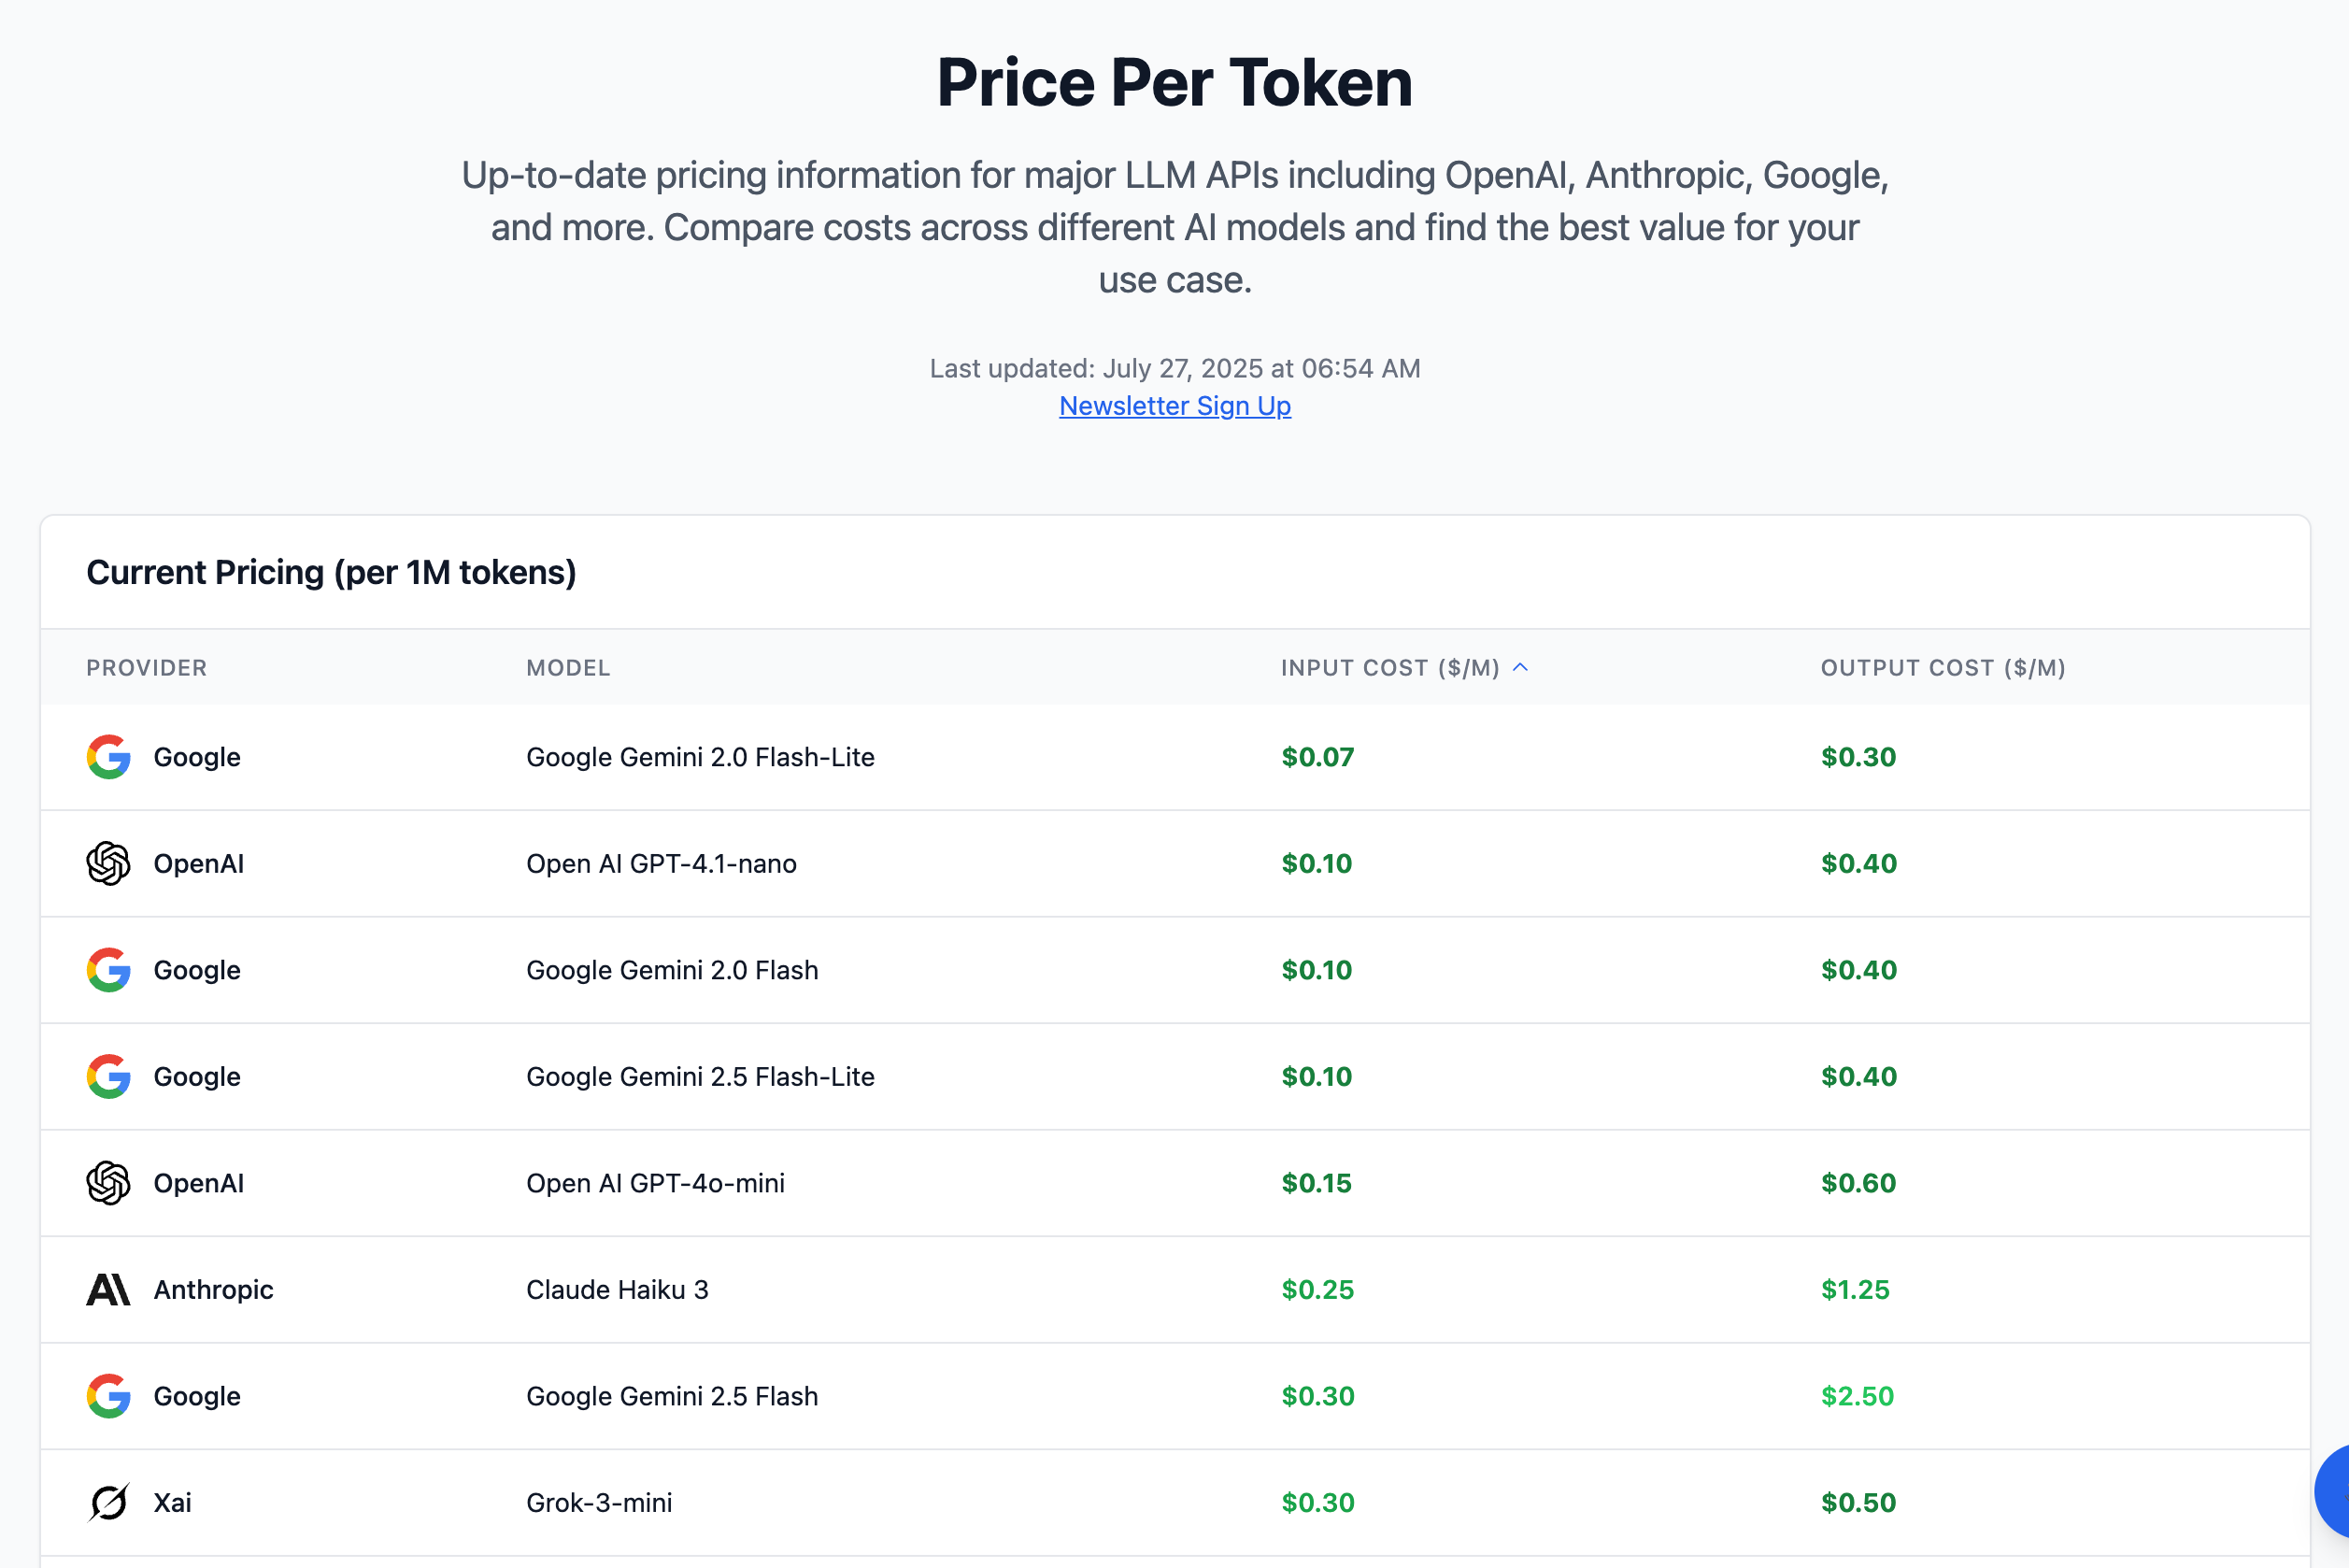The width and height of the screenshot is (2349, 1568).
Task: Sort the table by the Provider column header
Action: click(x=147, y=668)
